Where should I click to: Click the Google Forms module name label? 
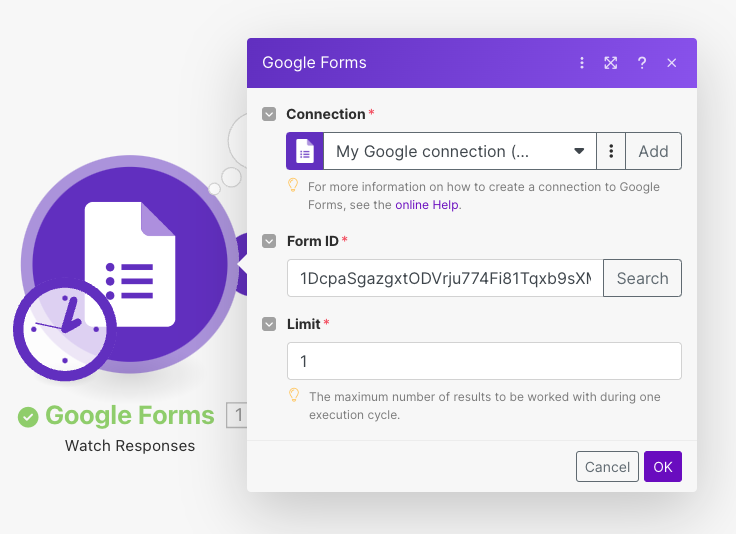(x=130, y=416)
